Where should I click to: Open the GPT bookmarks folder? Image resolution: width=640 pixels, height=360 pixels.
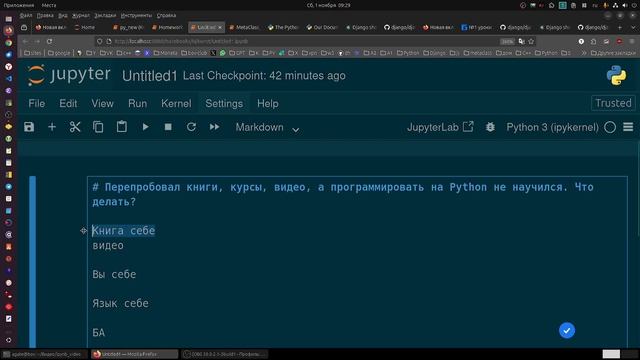point(237,53)
